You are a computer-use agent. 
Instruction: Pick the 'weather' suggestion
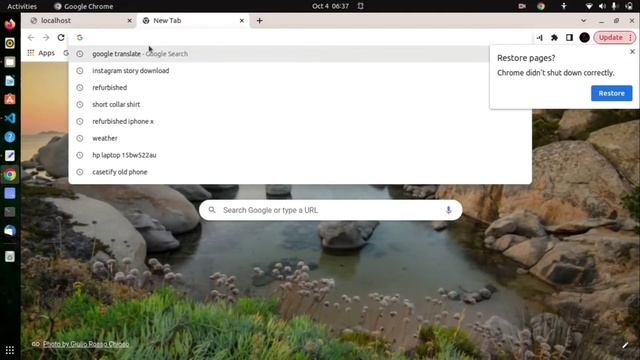(300, 138)
